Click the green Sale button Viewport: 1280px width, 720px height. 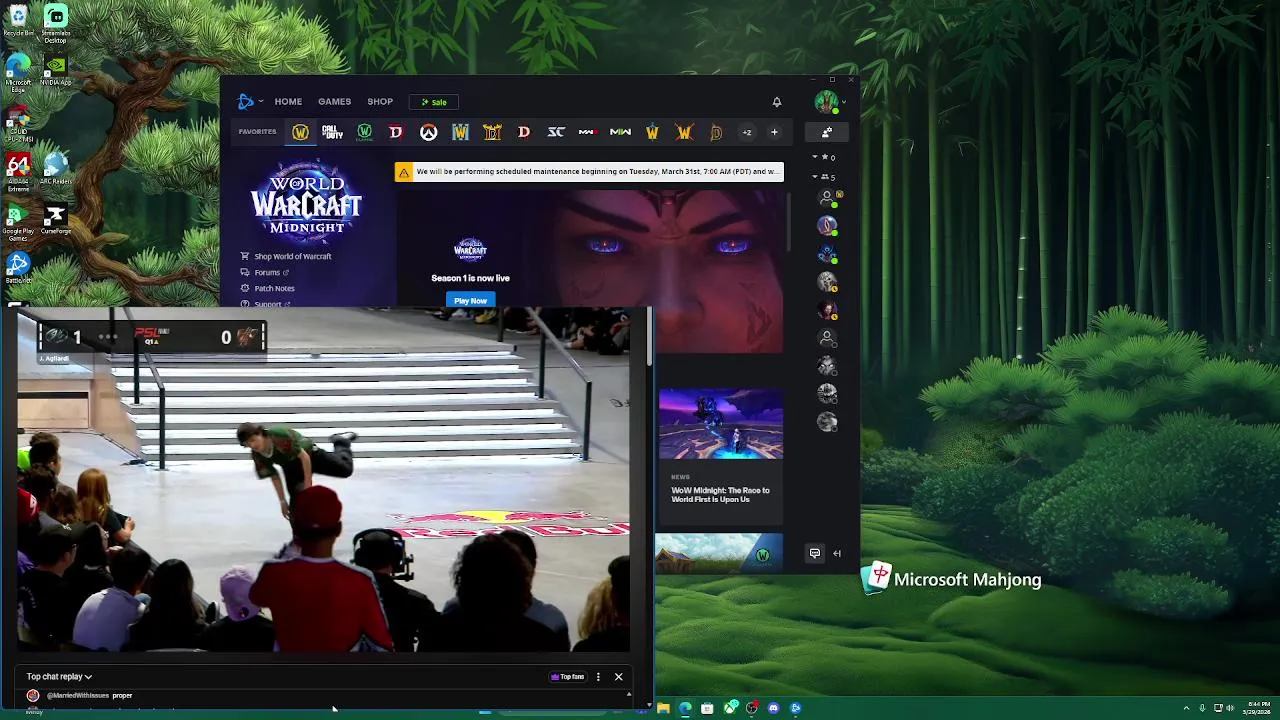pos(434,102)
